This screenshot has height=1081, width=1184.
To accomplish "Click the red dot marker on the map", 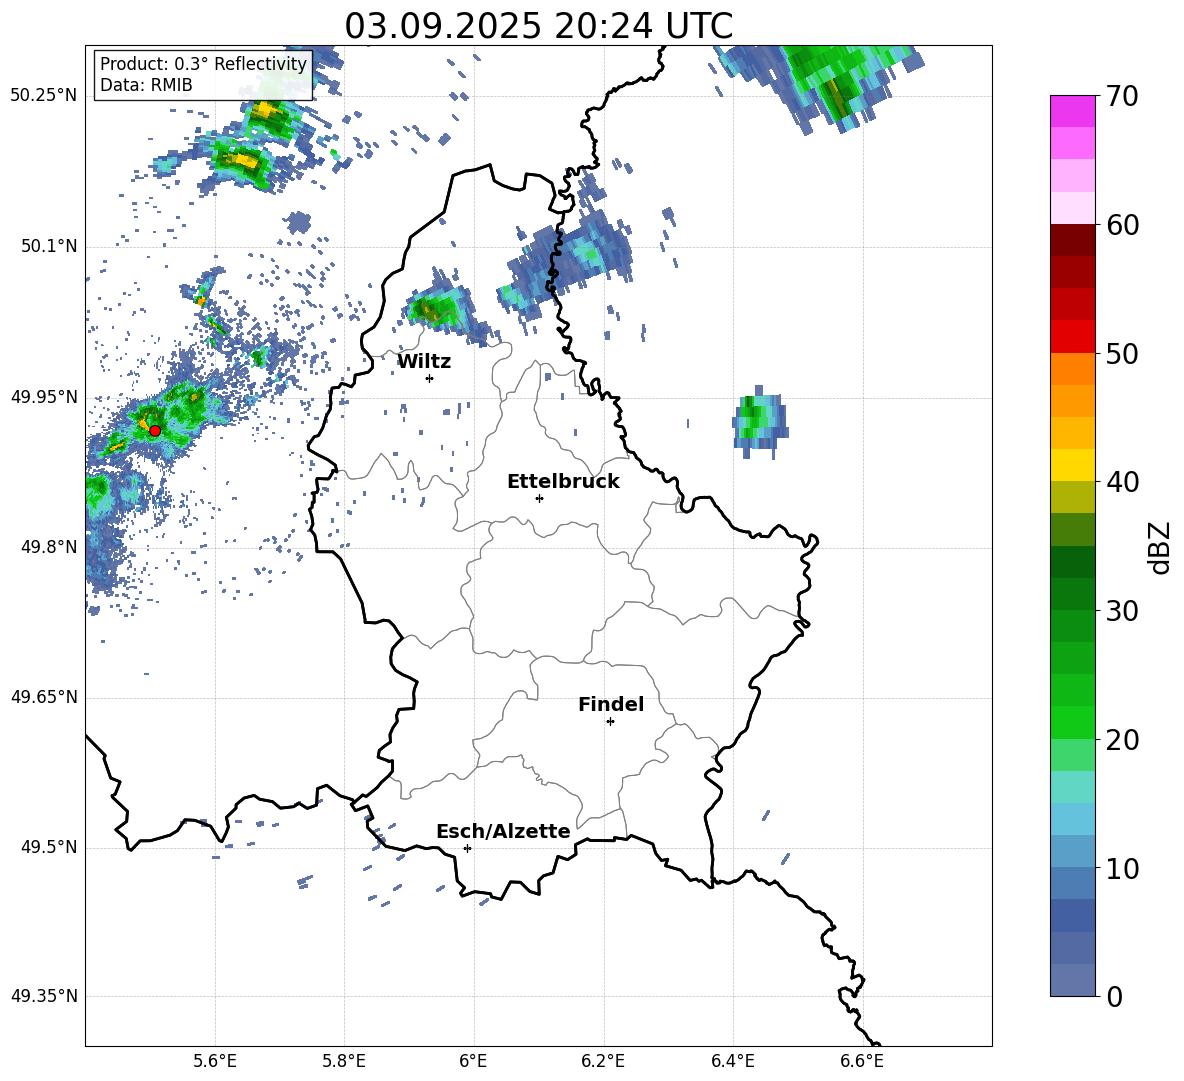I will [x=155, y=430].
